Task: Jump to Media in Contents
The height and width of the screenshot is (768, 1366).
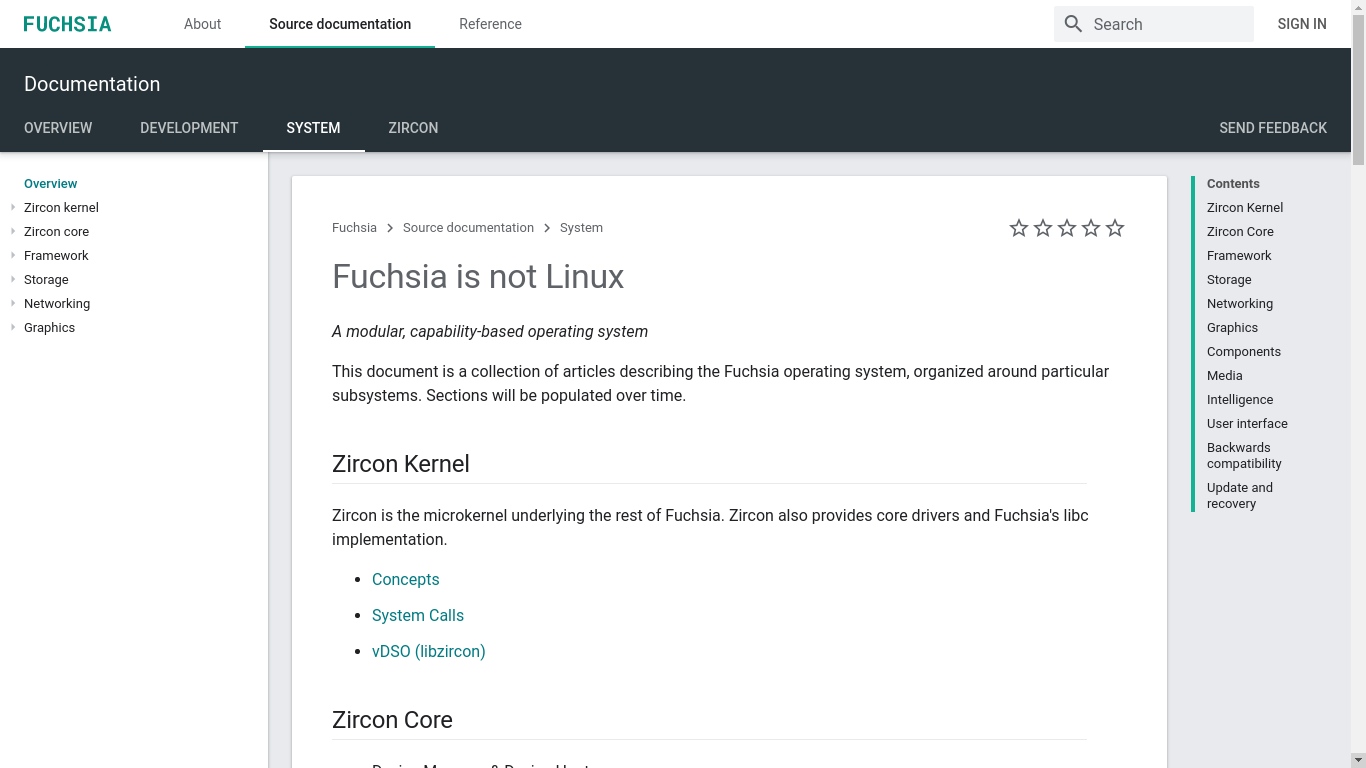Action: pos(1225,376)
